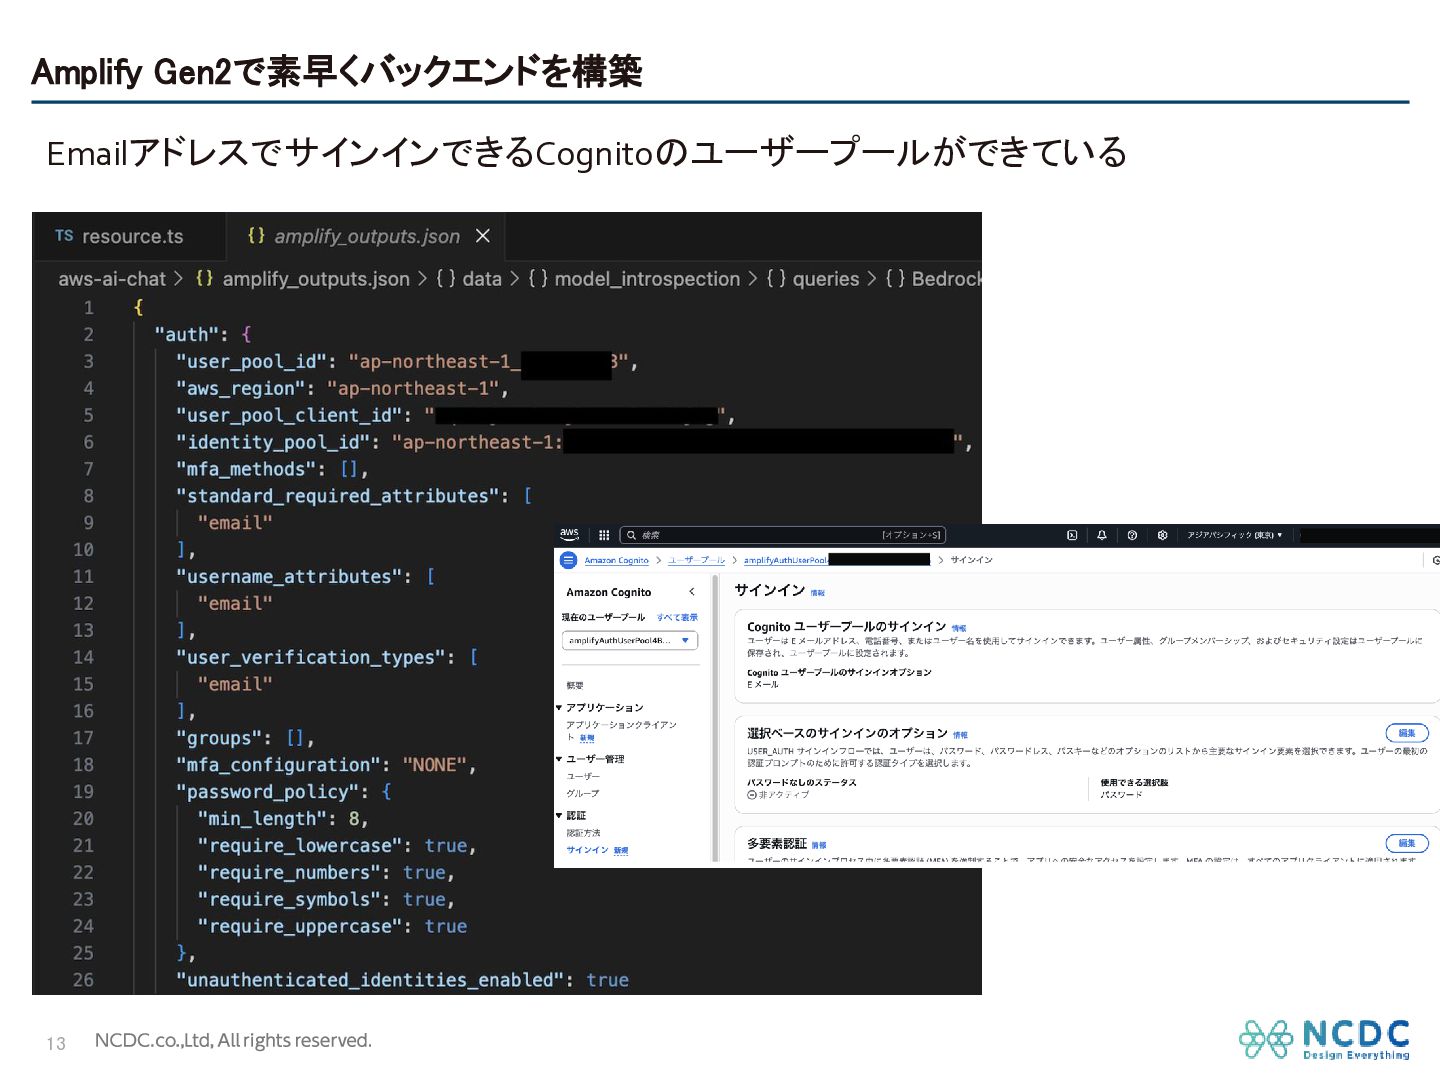The width and height of the screenshot is (1440, 1080).
Task: Click the AWS search magnifier icon
Action: pyautogui.click(x=631, y=535)
